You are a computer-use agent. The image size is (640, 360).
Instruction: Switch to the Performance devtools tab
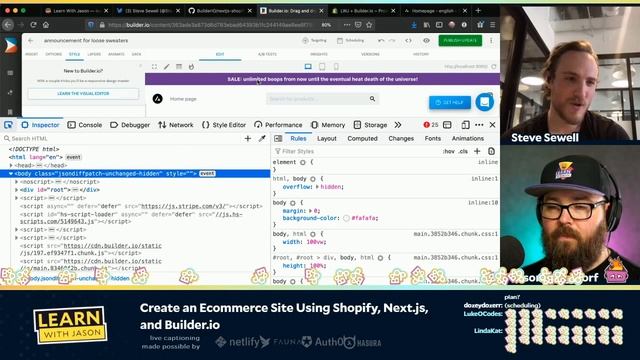(278, 125)
